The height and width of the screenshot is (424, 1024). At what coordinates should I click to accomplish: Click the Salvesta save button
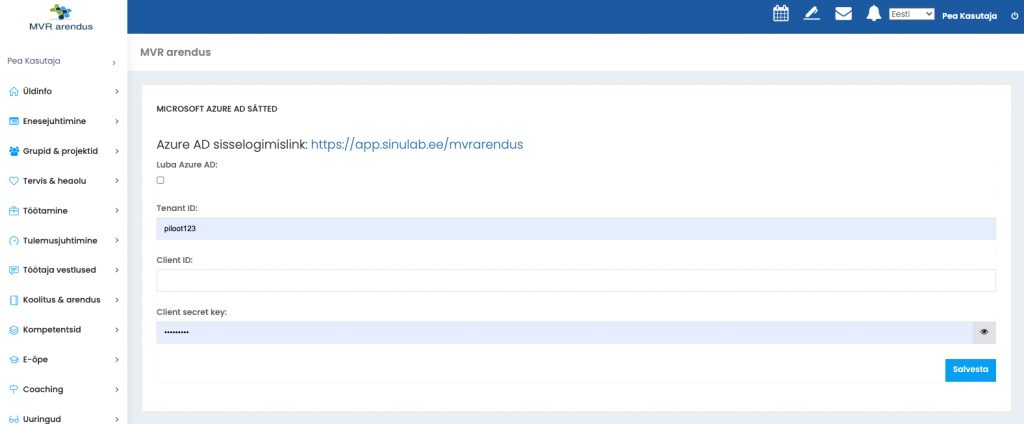970,370
